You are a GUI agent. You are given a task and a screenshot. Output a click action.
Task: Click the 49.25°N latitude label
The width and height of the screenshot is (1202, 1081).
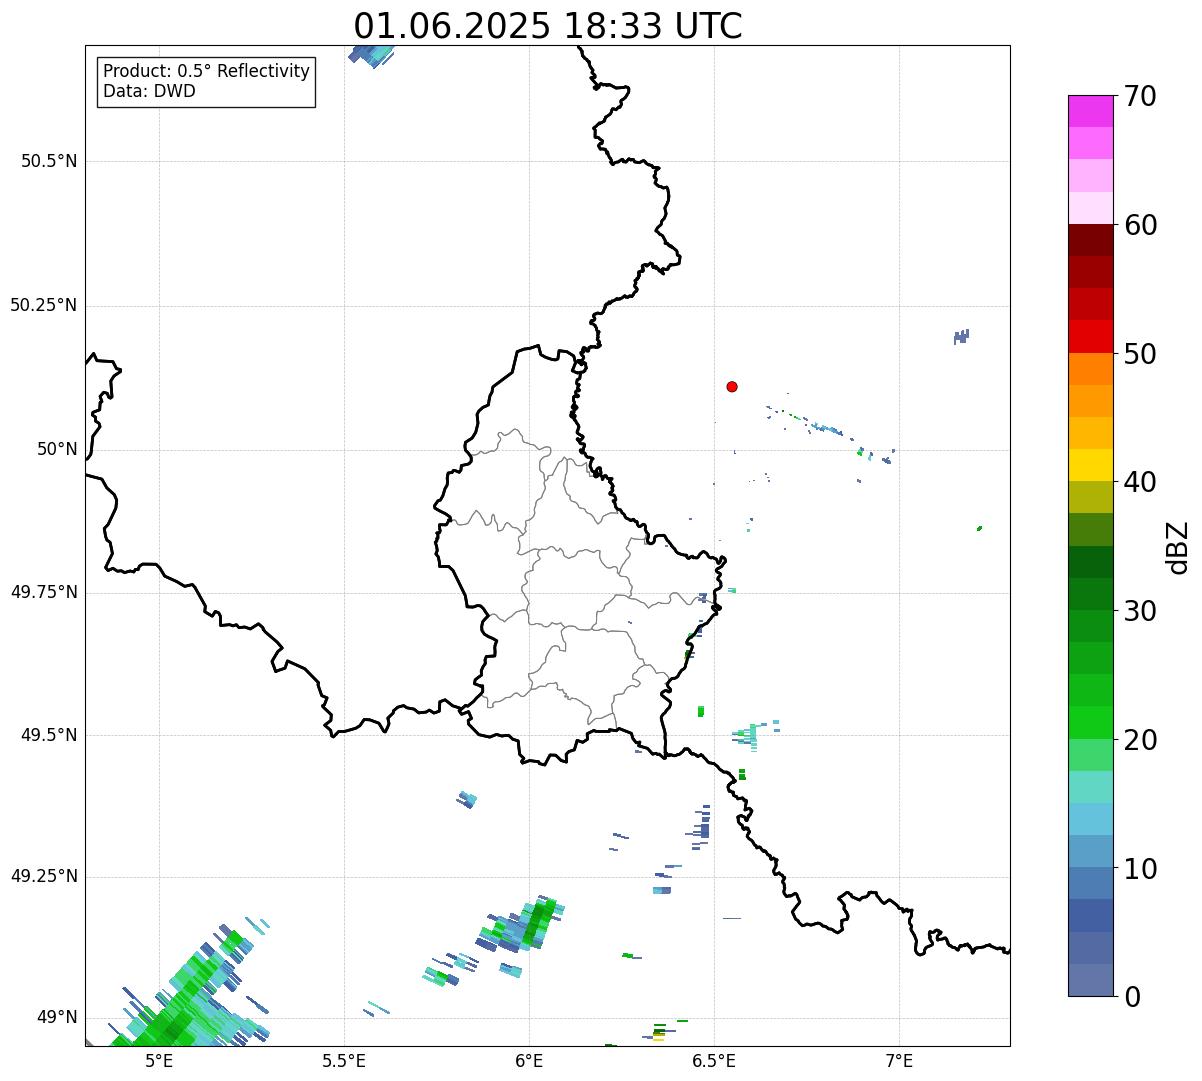click(44, 876)
